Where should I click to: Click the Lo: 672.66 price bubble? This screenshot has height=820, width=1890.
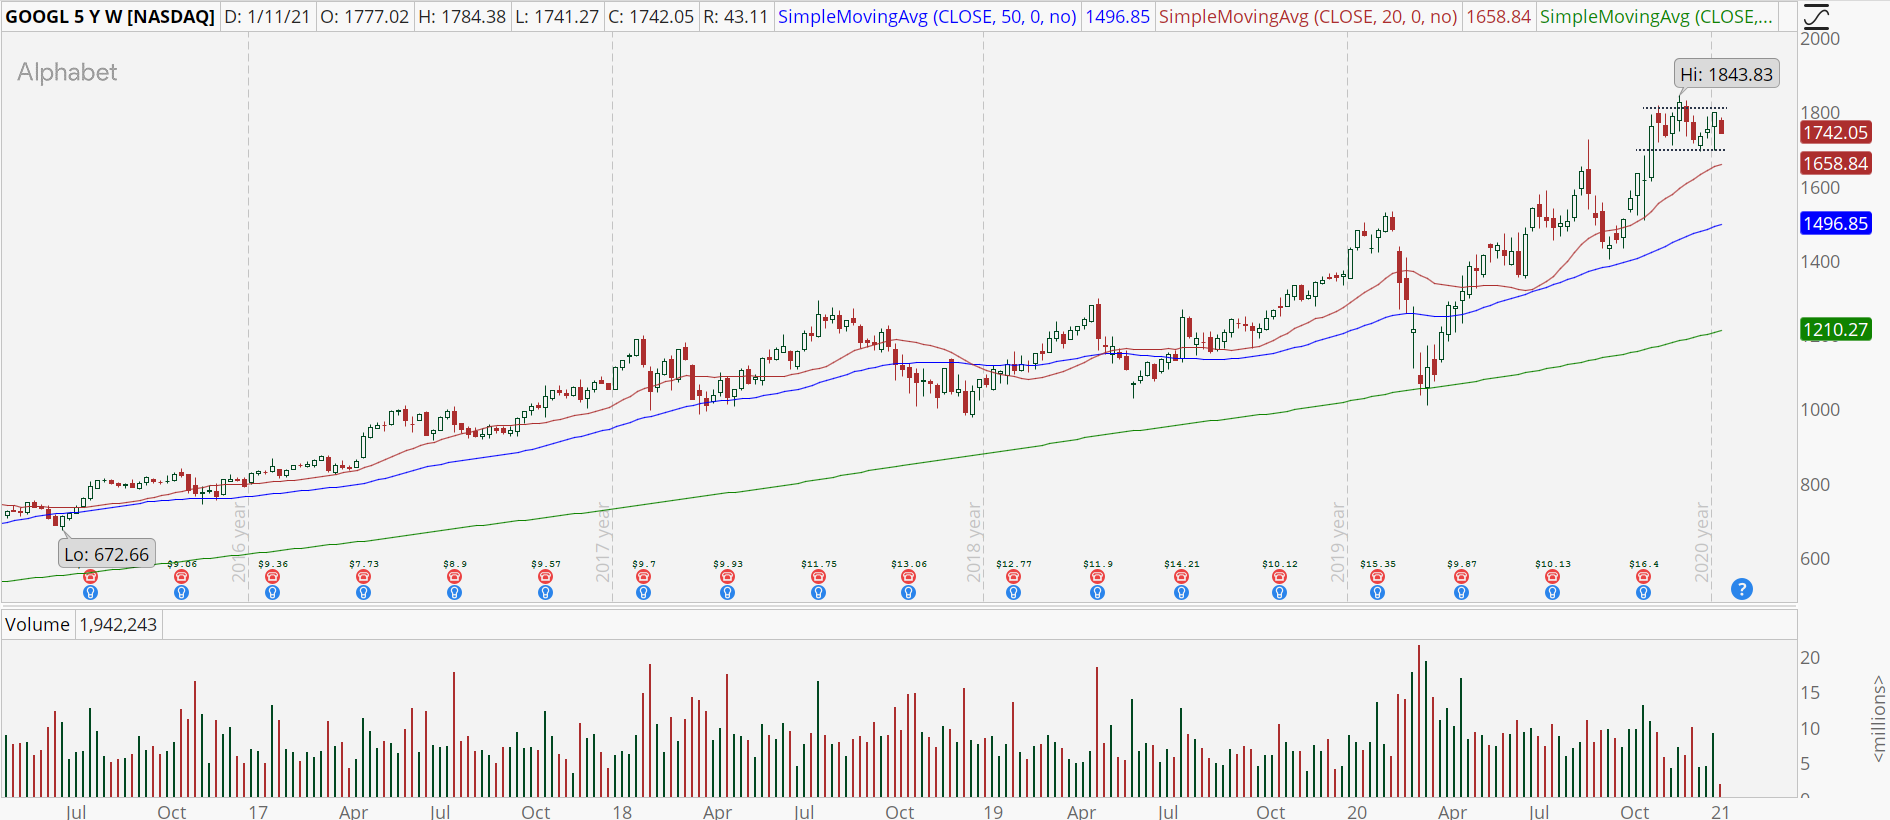[107, 554]
